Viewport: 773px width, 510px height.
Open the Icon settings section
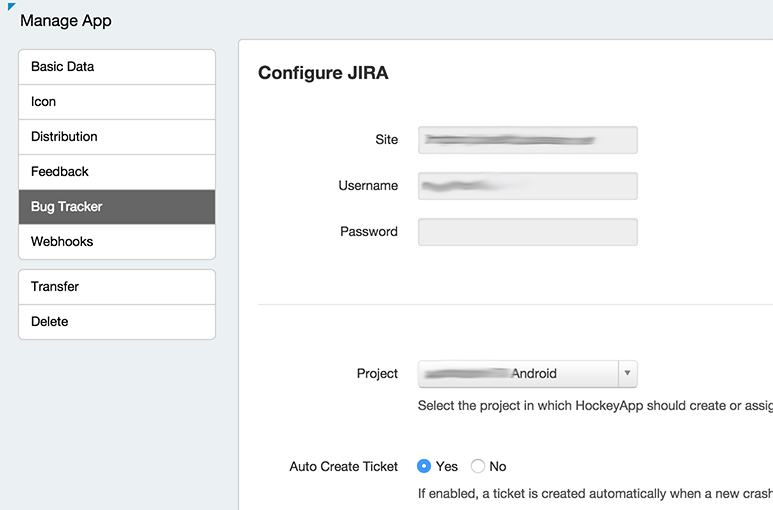click(x=117, y=102)
